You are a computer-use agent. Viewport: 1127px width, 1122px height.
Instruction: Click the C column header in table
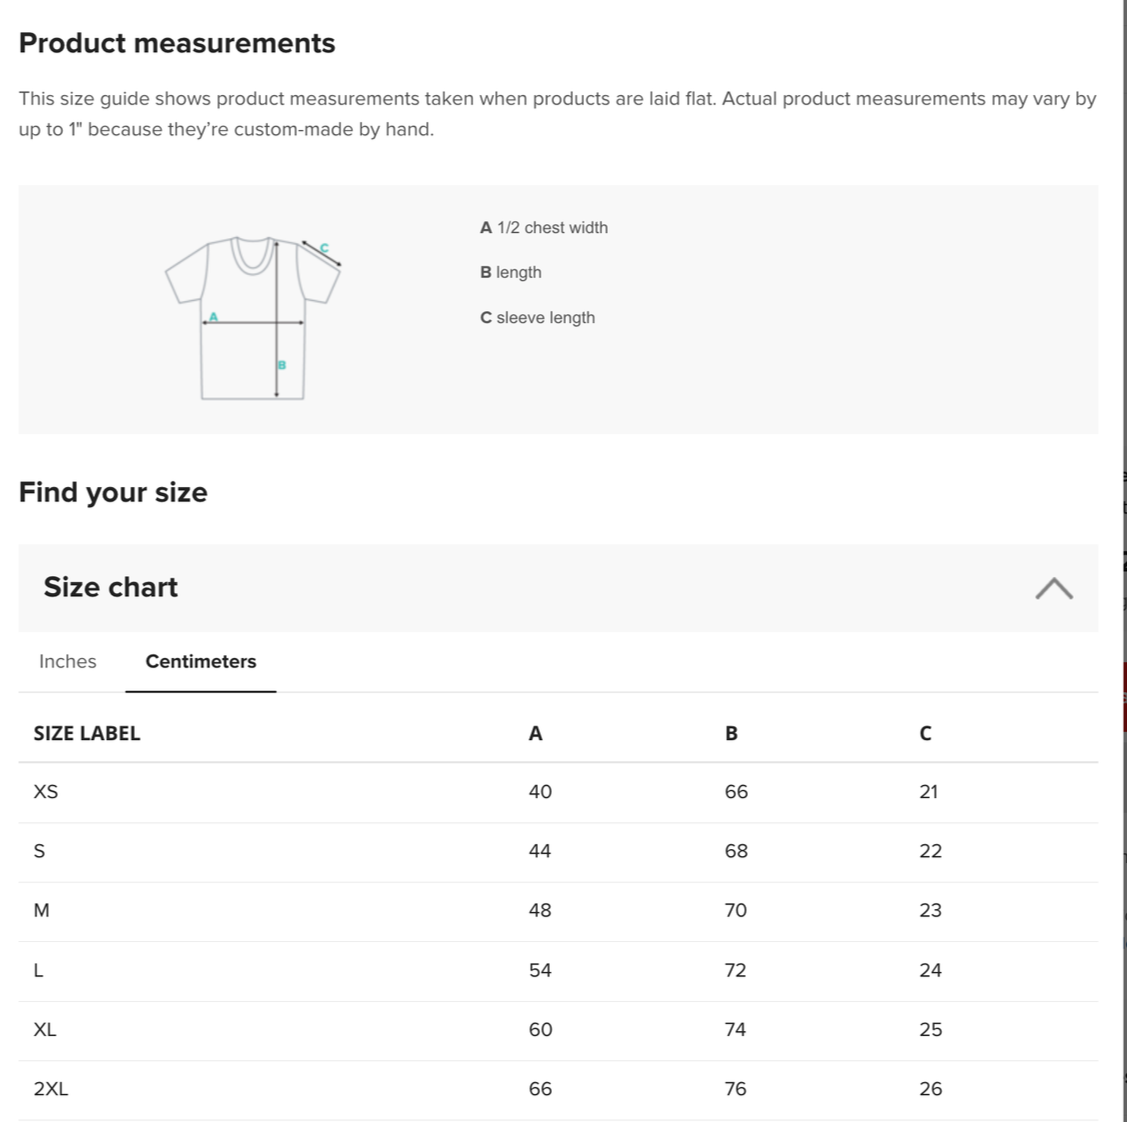coord(925,733)
